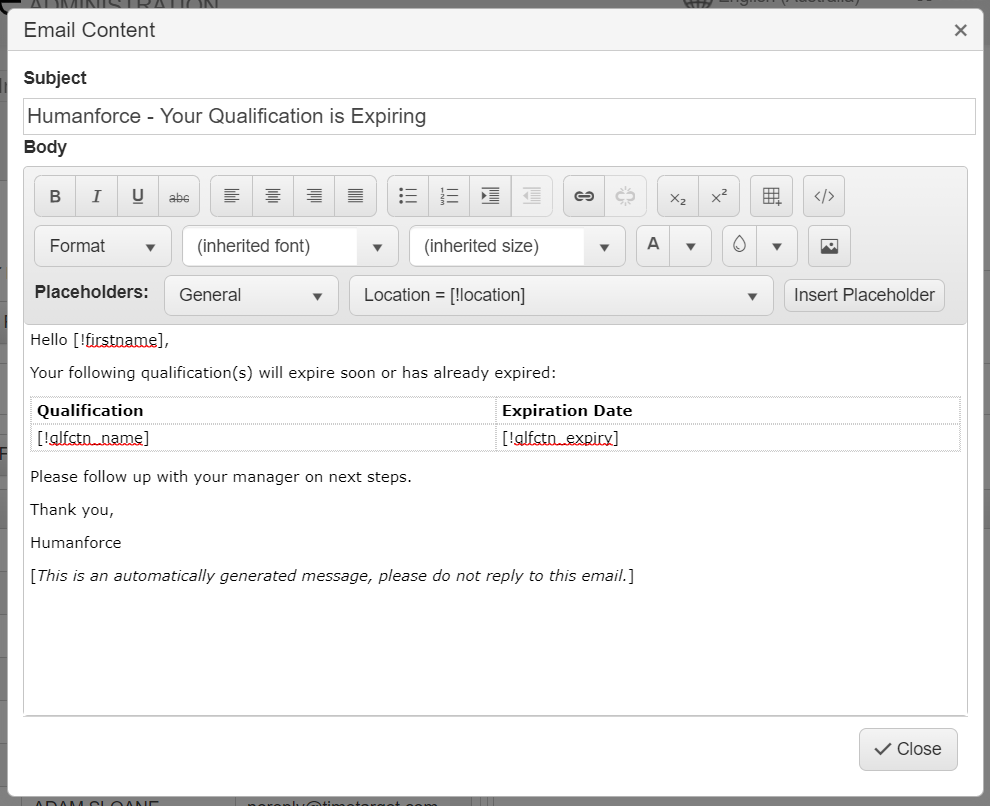
Task: Open the Location placeholder dropdown
Action: [x=561, y=295]
